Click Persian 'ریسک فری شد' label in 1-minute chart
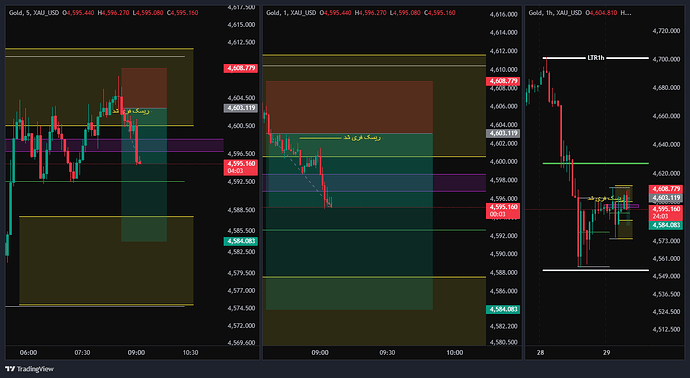The width and height of the screenshot is (690, 378). [362, 138]
